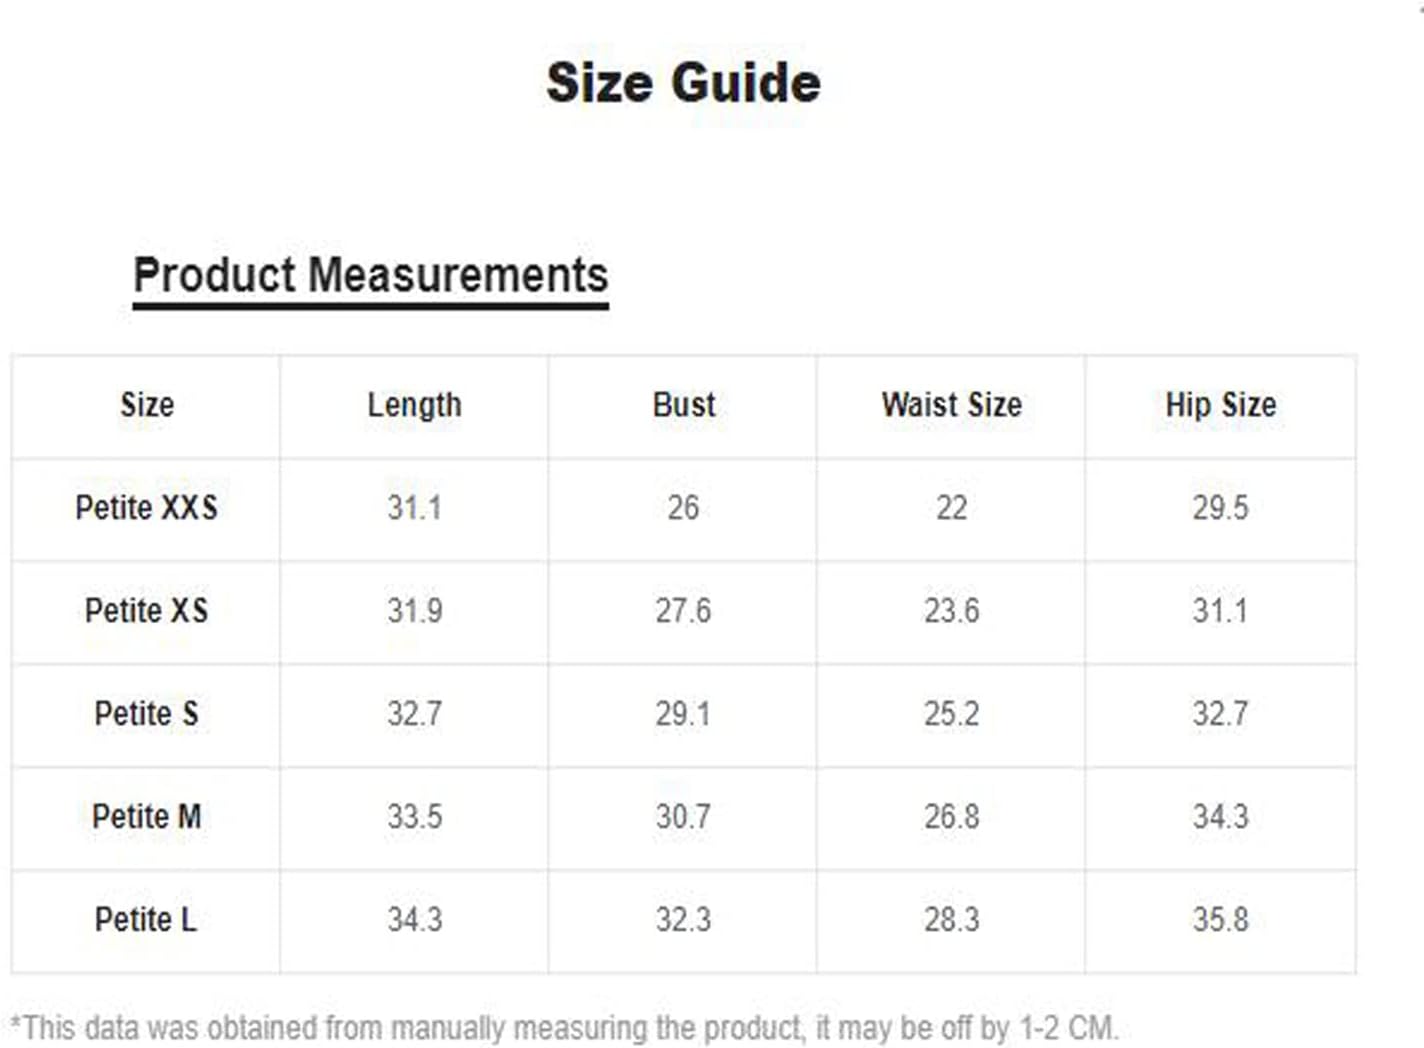Select the Length column header
Viewport: 1424px width, 1048px height.
click(x=414, y=405)
